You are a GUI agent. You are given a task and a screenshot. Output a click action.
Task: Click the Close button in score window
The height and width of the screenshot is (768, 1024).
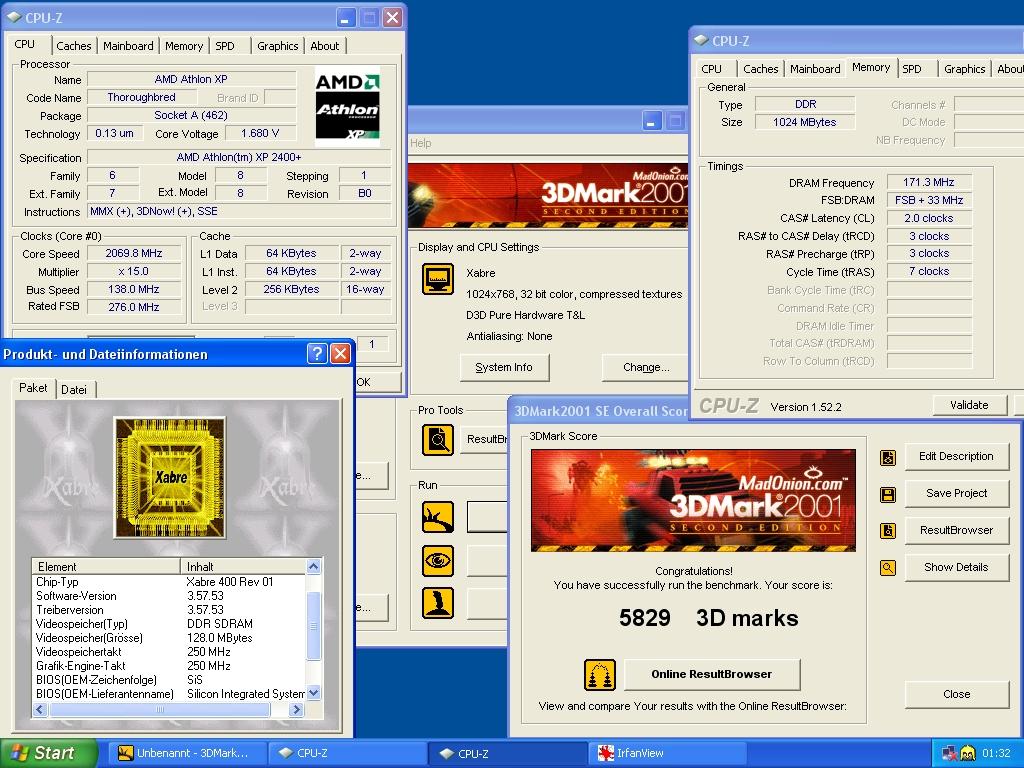click(956, 694)
